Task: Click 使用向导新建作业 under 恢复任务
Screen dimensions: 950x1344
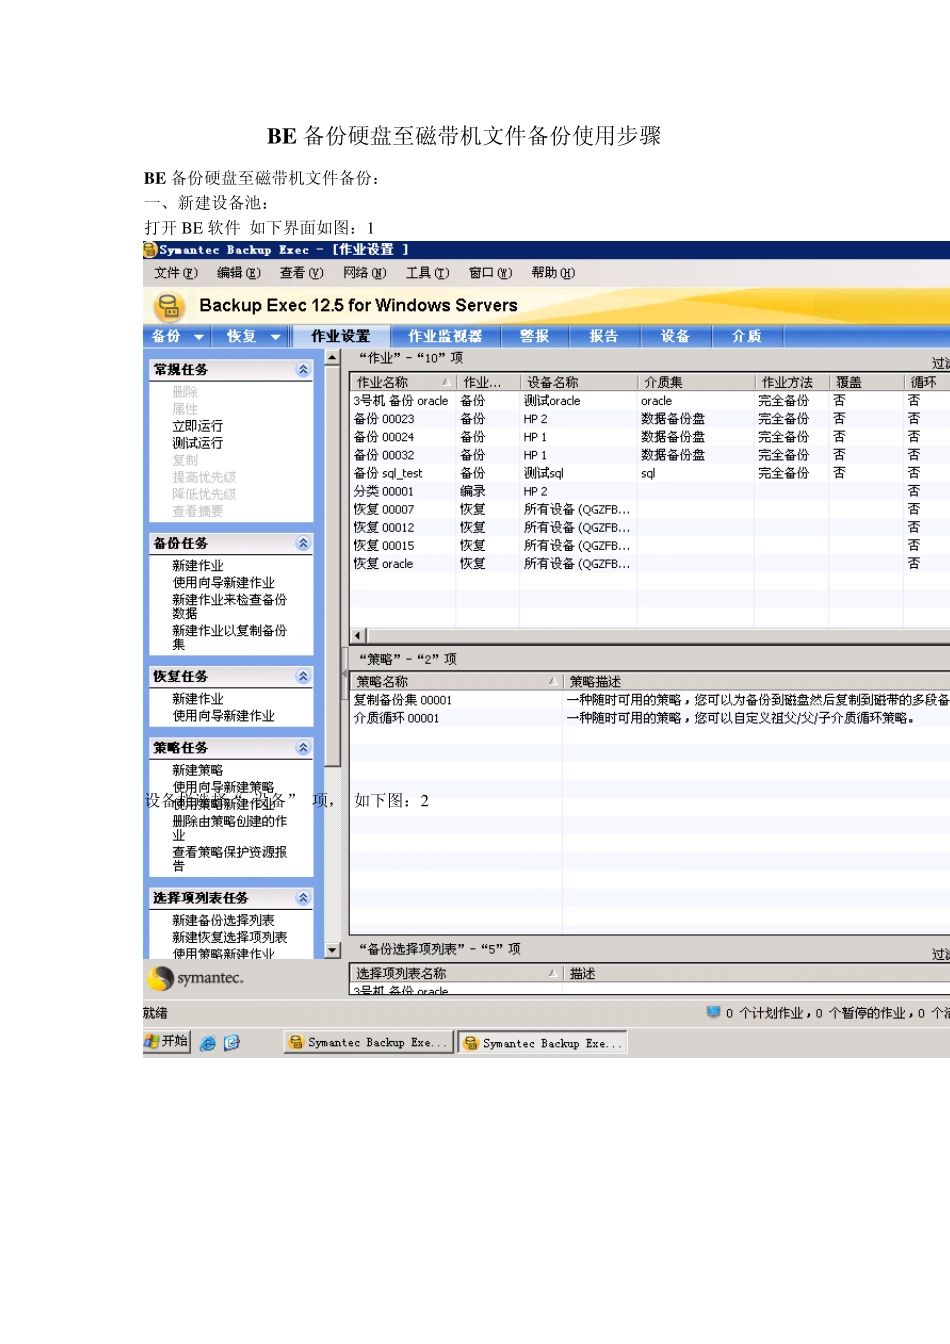Action: 223,716
